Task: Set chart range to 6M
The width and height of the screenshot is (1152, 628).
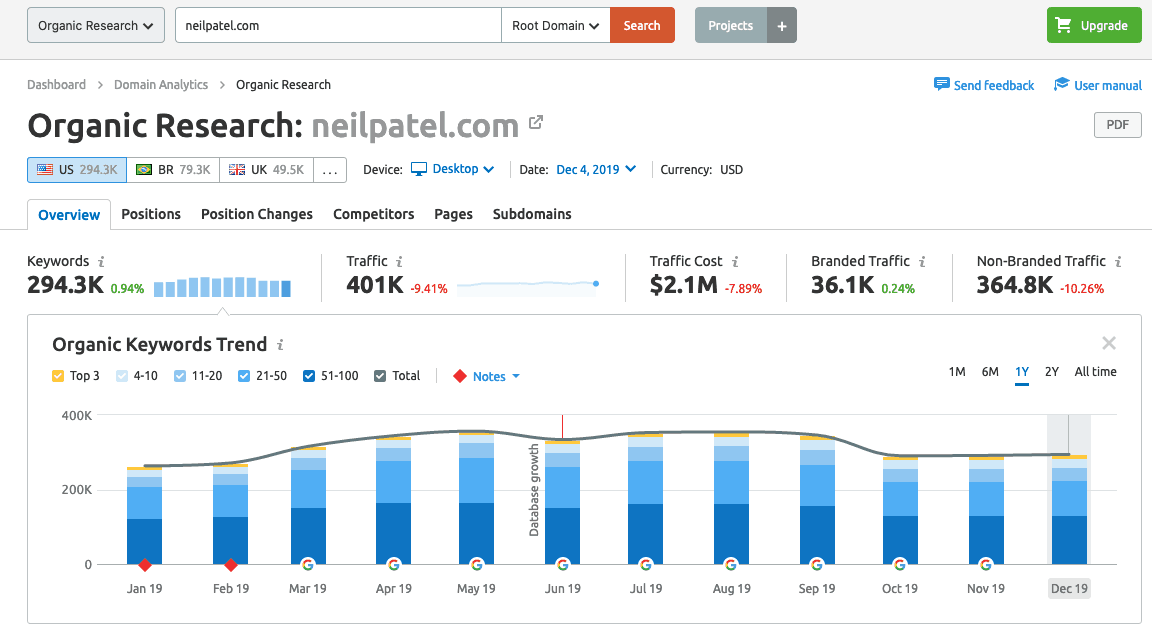Action: point(990,372)
